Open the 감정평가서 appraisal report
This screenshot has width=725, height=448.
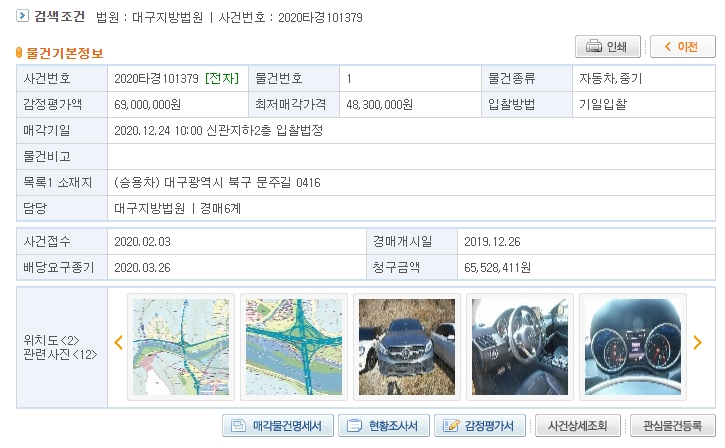point(480,425)
